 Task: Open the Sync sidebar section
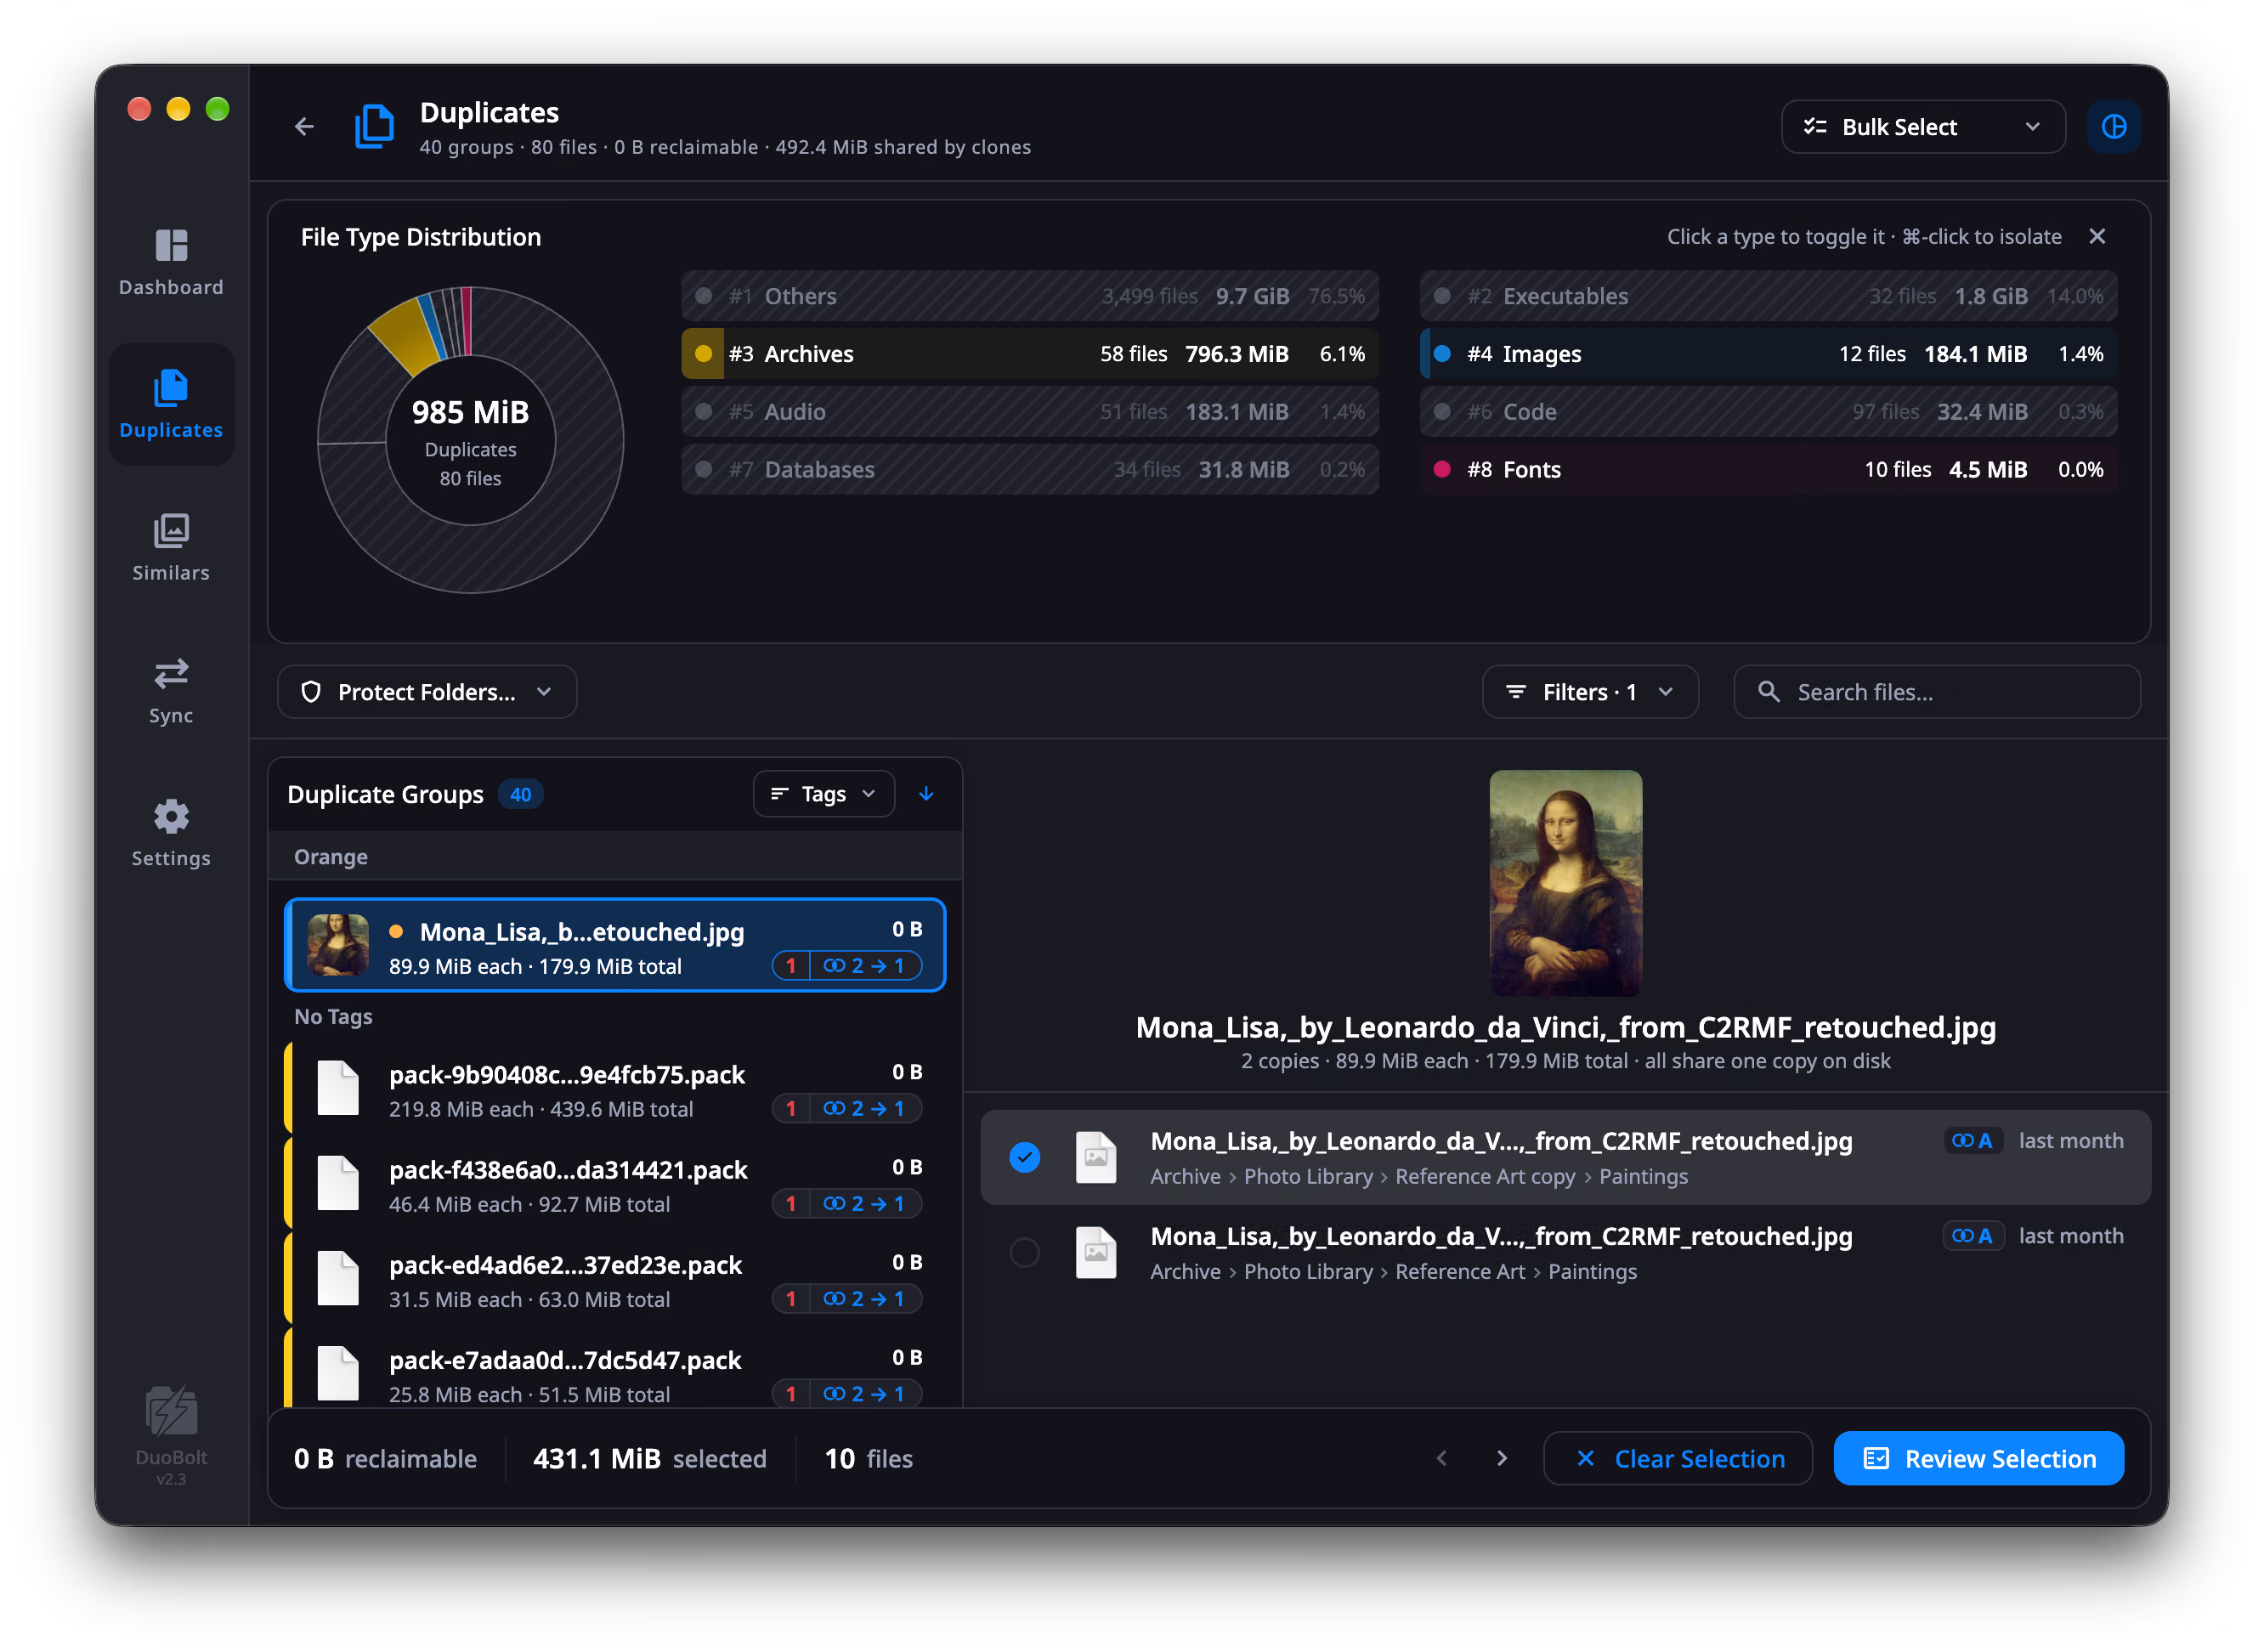tap(171, 691)
